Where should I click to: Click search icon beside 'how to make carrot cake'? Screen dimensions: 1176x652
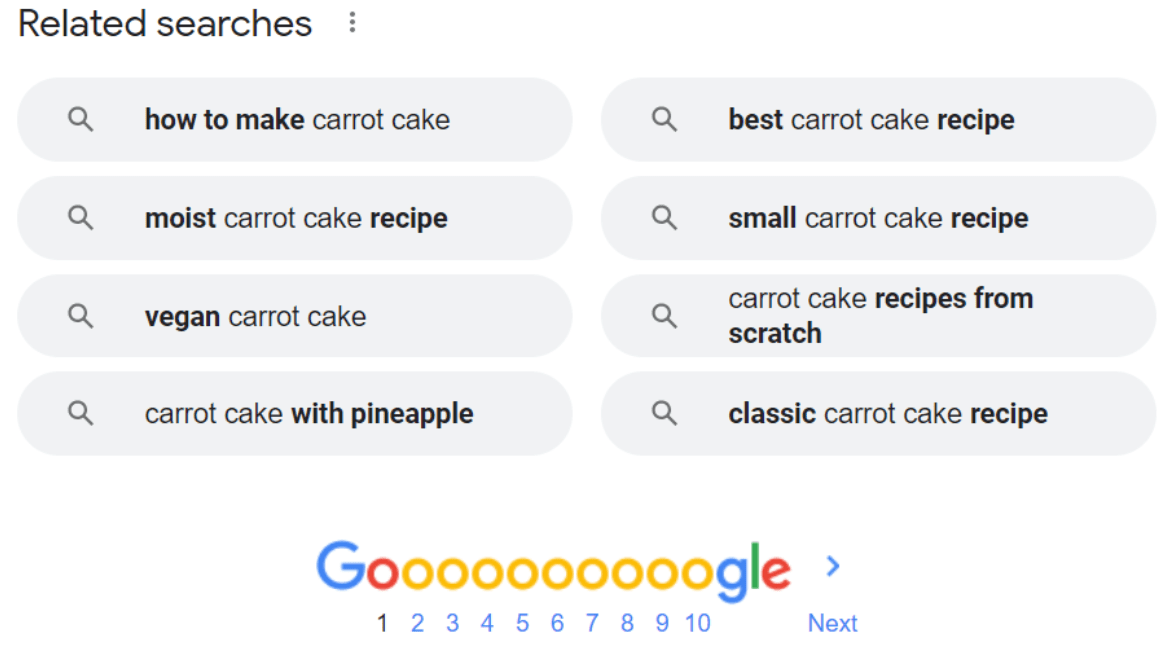pos(80,120)
